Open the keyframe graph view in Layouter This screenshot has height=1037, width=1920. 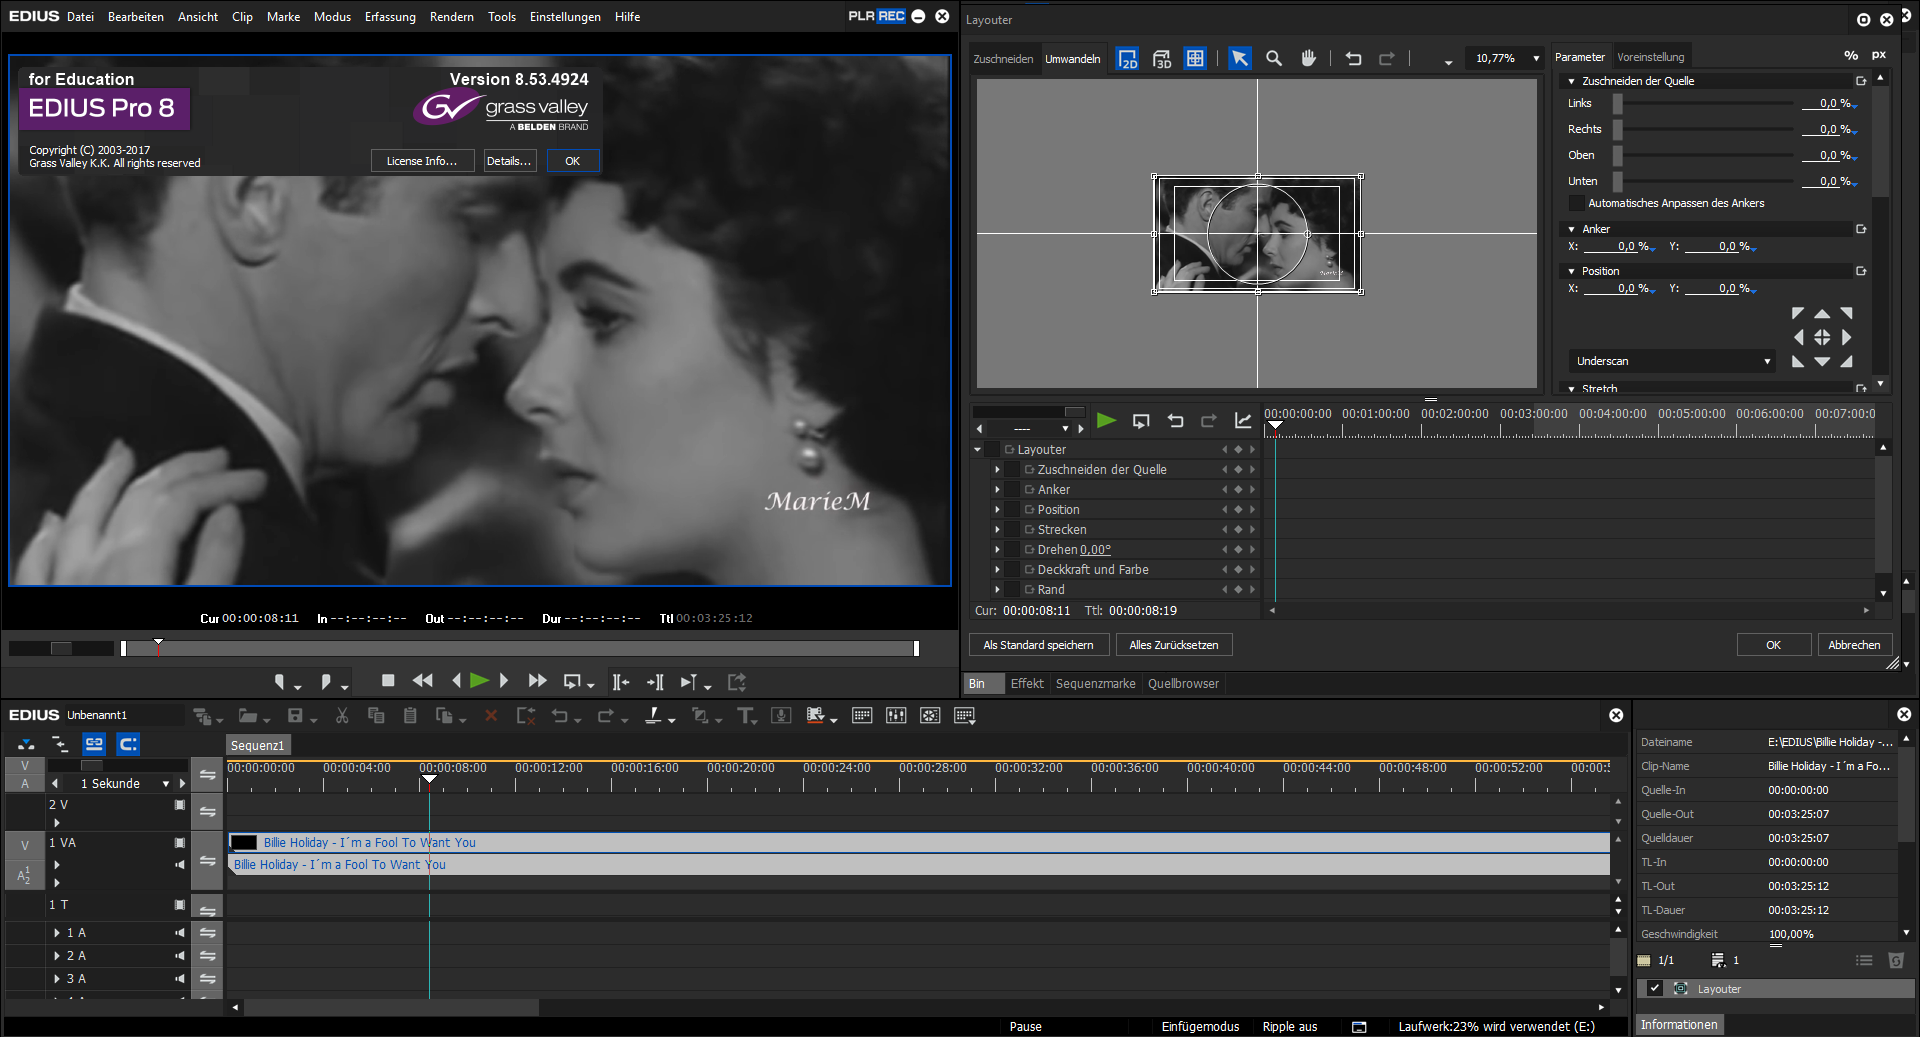coord(1243,421)
